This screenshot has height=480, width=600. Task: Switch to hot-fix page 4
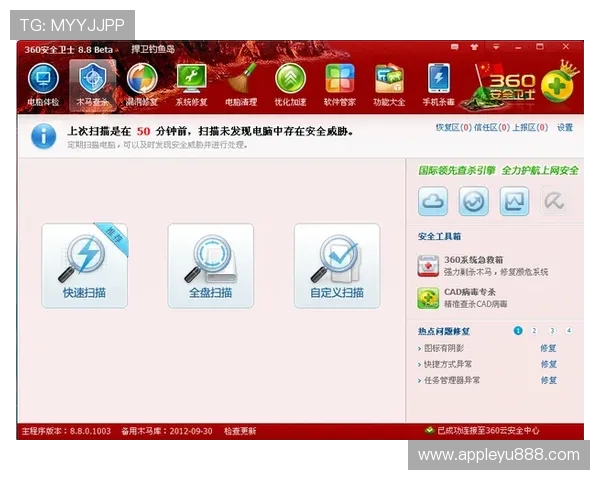pos(569,331)
